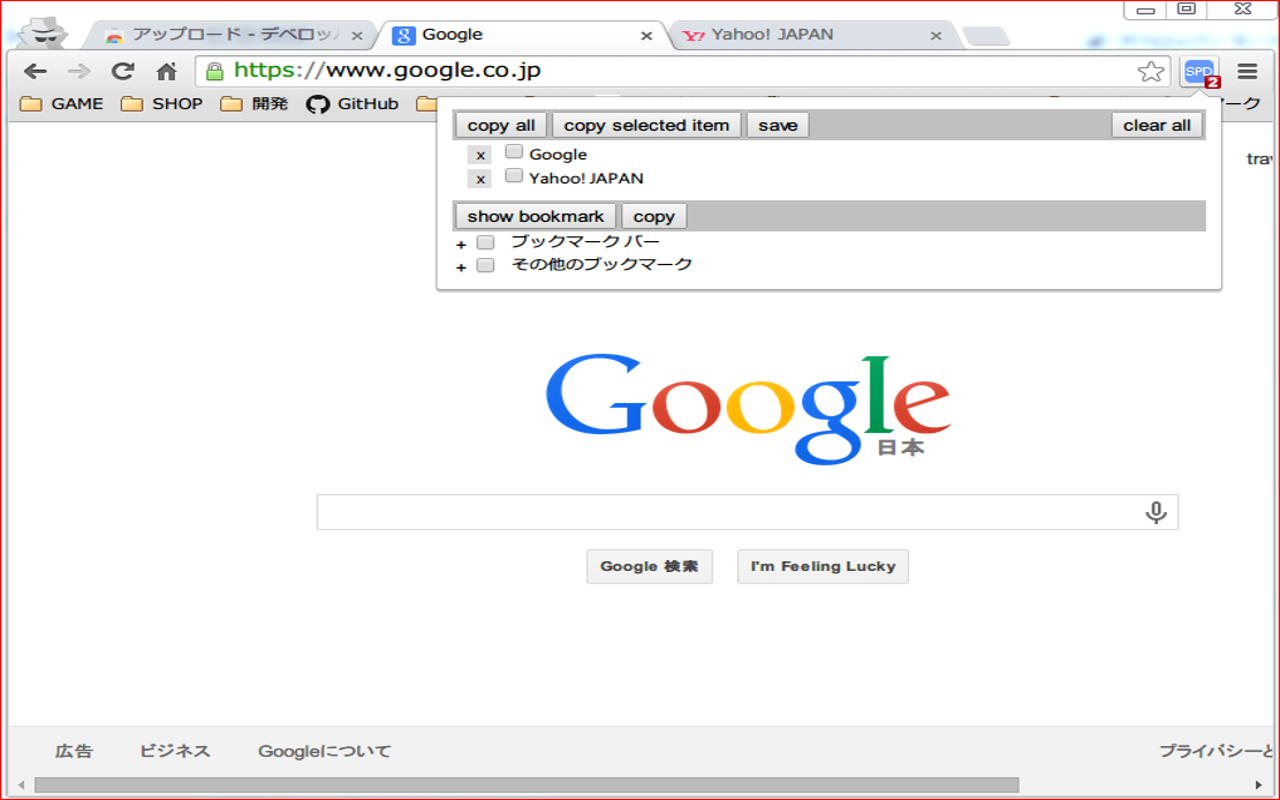
Task: Check the ブックマーク バー checkbox
Action: (x=485, y=243)
